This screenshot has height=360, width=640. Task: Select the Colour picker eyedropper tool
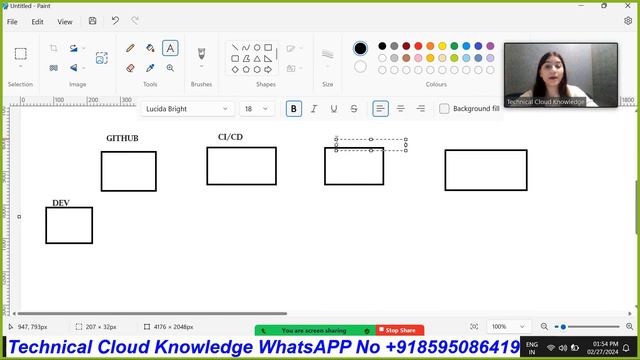(150, 68)
